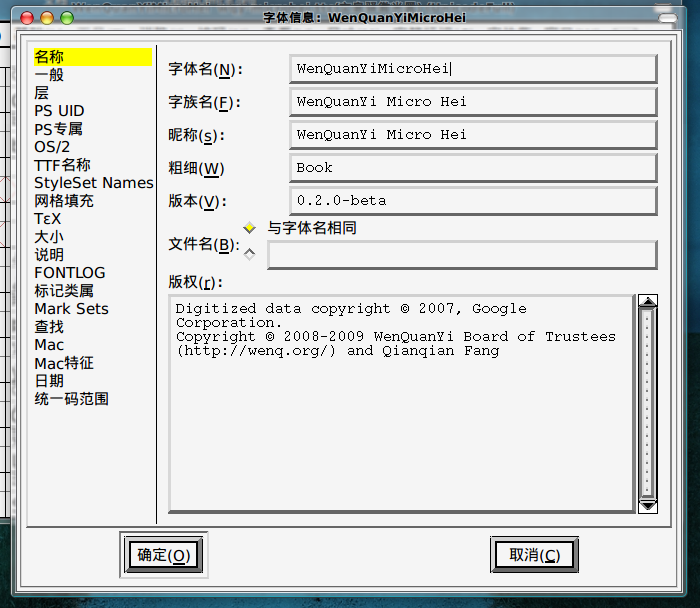Viewport: 700px width, 608px height.
Task: Edit the 粗细 field showing Book
Action: [x=473, y=168]
